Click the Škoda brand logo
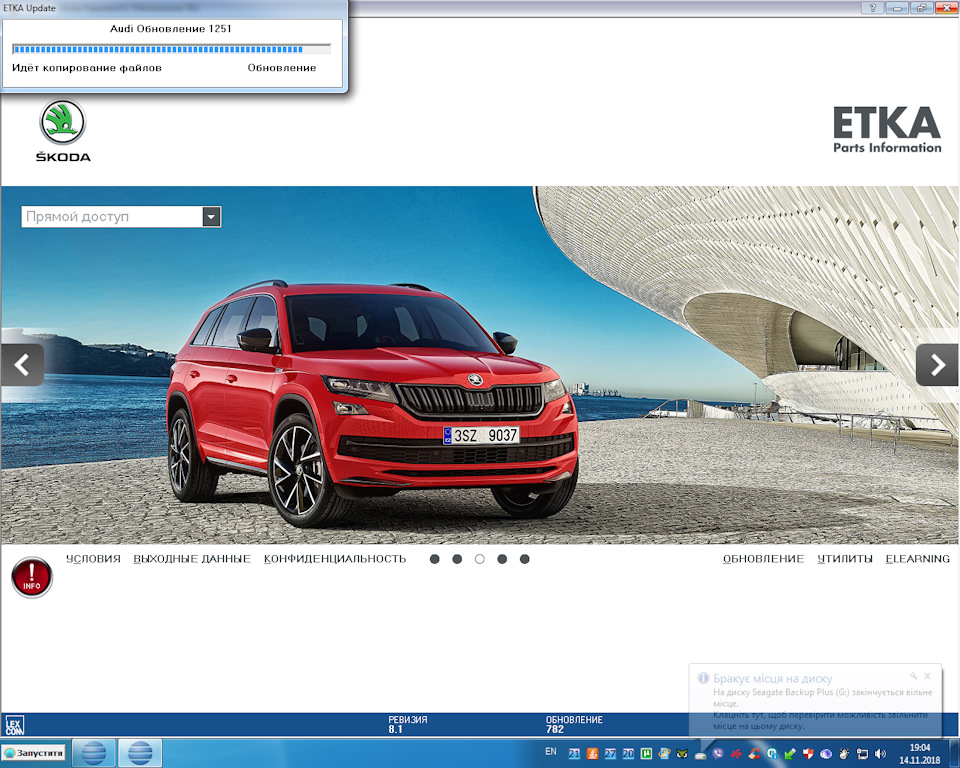The image size is (960, 768). click(63, 131)
